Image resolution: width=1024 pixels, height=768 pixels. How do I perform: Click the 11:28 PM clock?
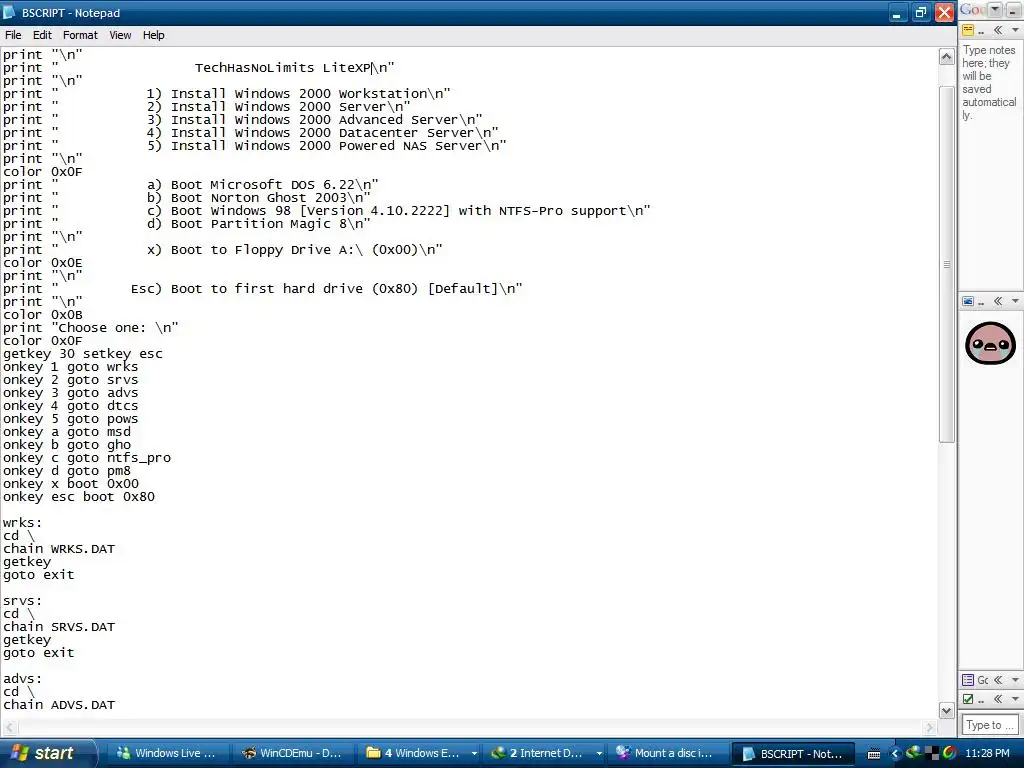987,753
